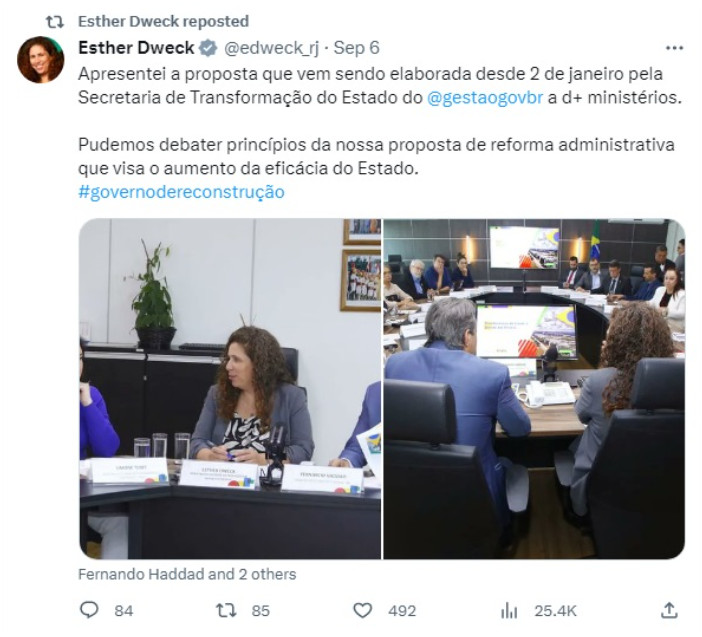Open the left photo of the woman at the desk
The height and width of the screenshot is (637, 702).
[x=230, y=389]
